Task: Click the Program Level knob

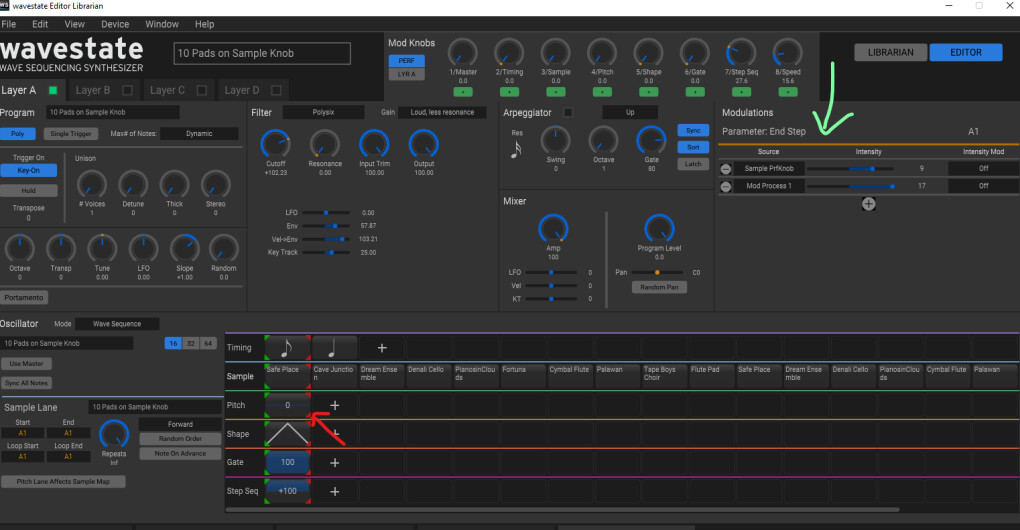Action: click(659, 228)
